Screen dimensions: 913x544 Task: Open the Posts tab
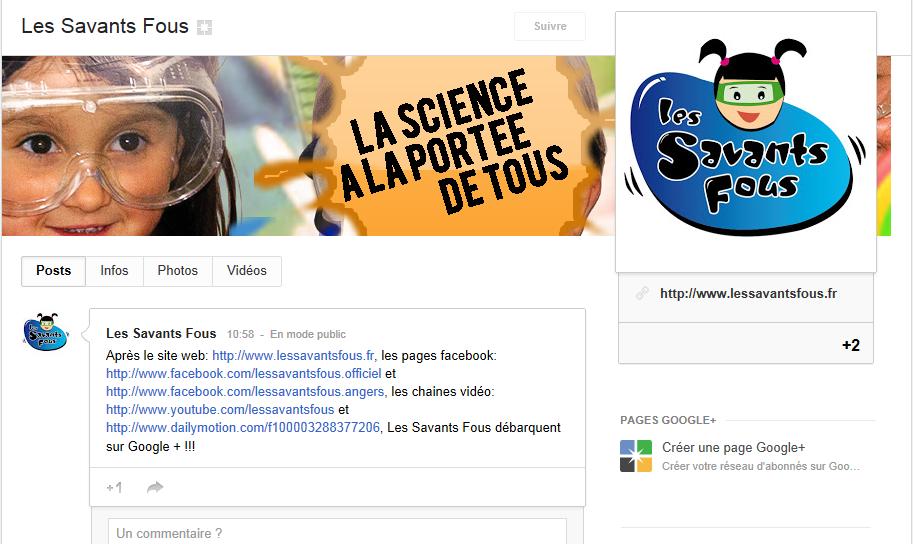click(54, 271)
